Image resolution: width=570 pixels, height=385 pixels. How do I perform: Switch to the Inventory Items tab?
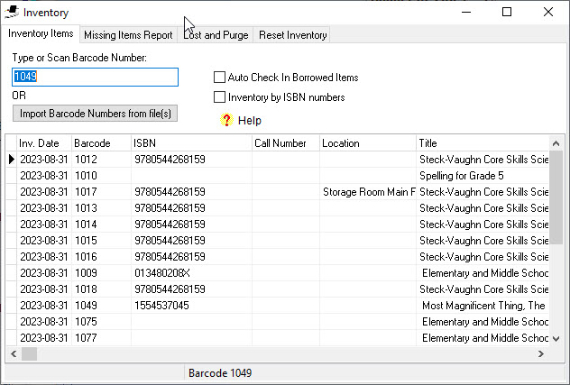[x=41, y=34]
